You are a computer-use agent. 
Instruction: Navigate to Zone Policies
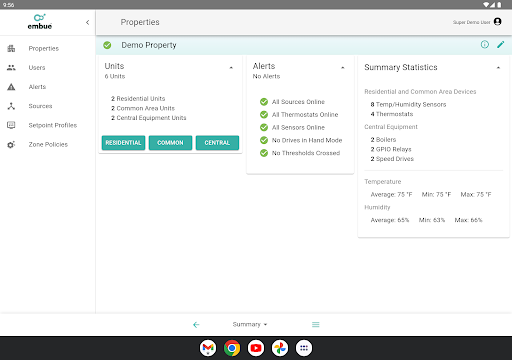(48, 145)
